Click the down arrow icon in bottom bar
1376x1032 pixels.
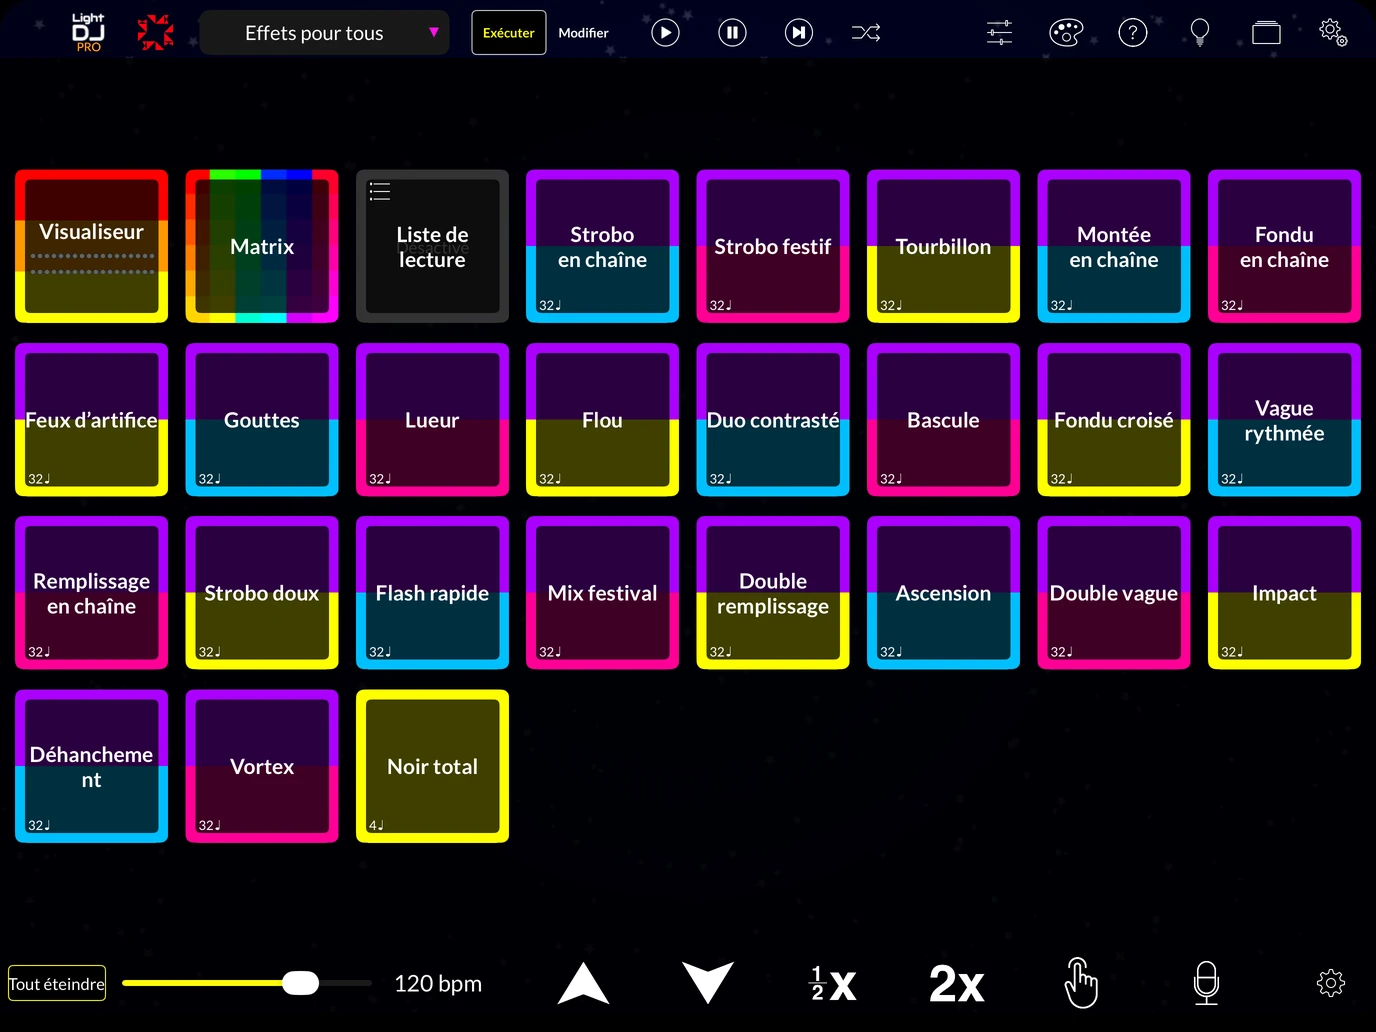click(x=708, y=983)
